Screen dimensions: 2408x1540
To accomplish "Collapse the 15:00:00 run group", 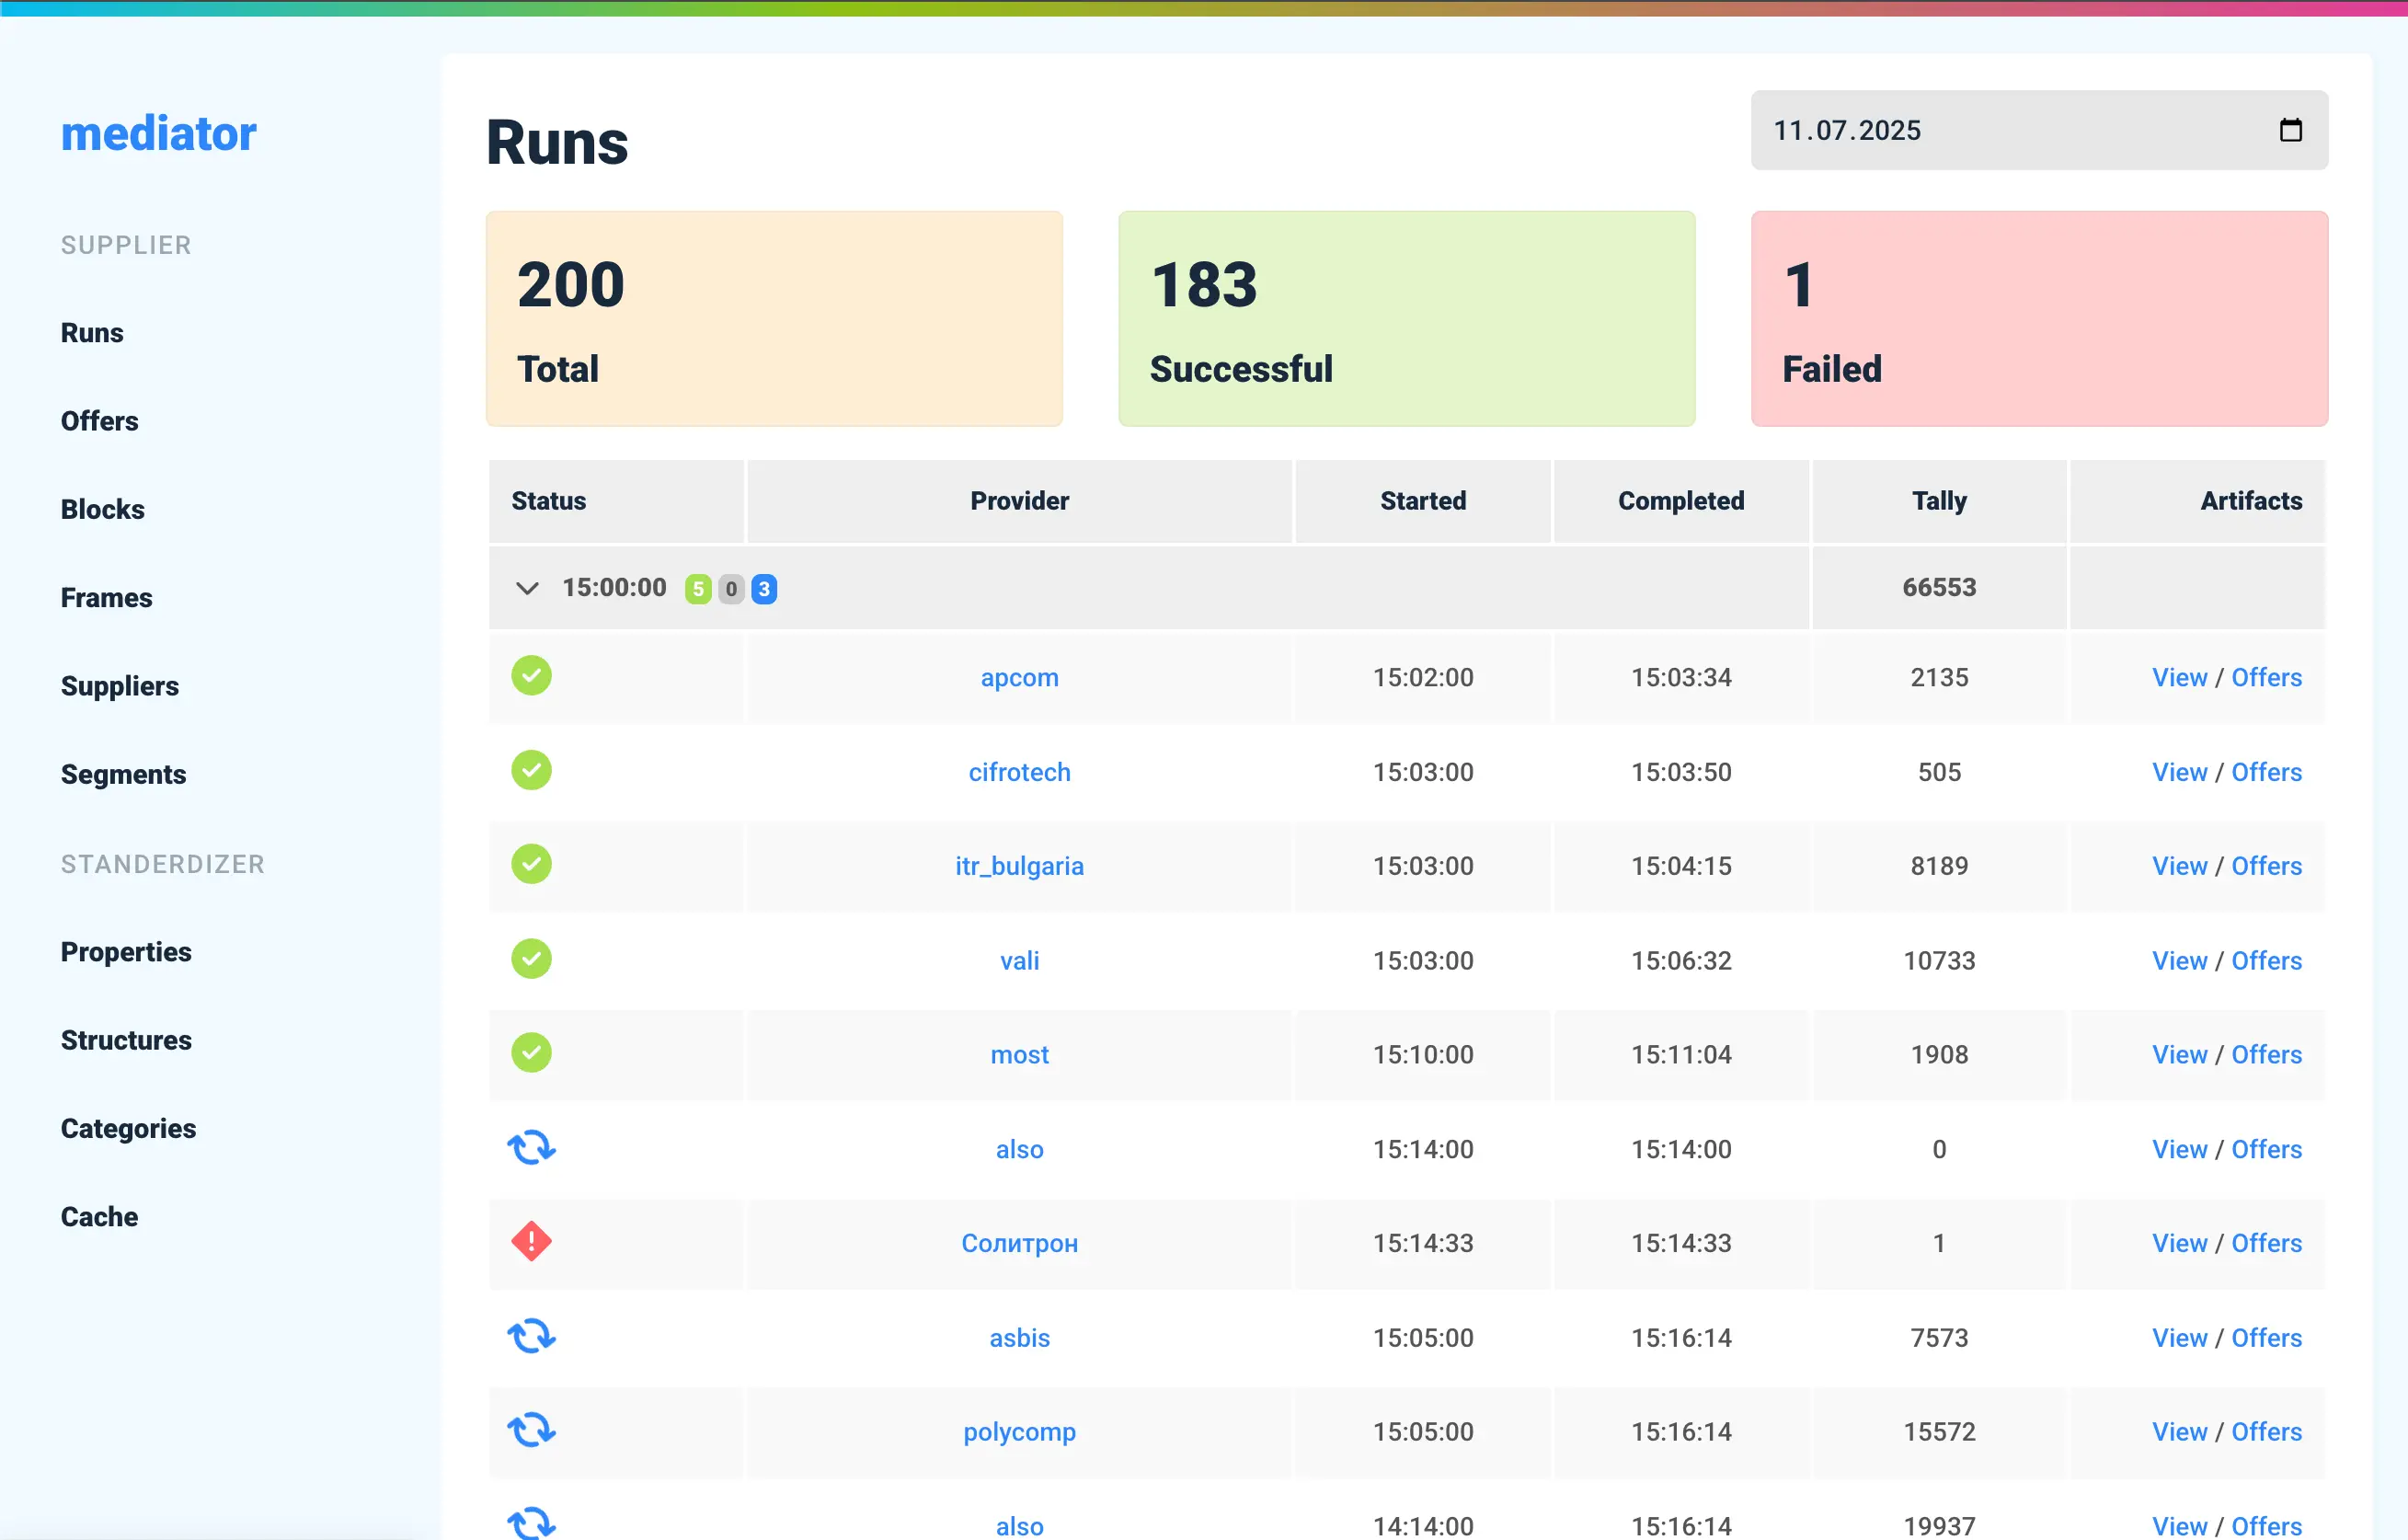I will pyautogui.click(x=527, y=588).
